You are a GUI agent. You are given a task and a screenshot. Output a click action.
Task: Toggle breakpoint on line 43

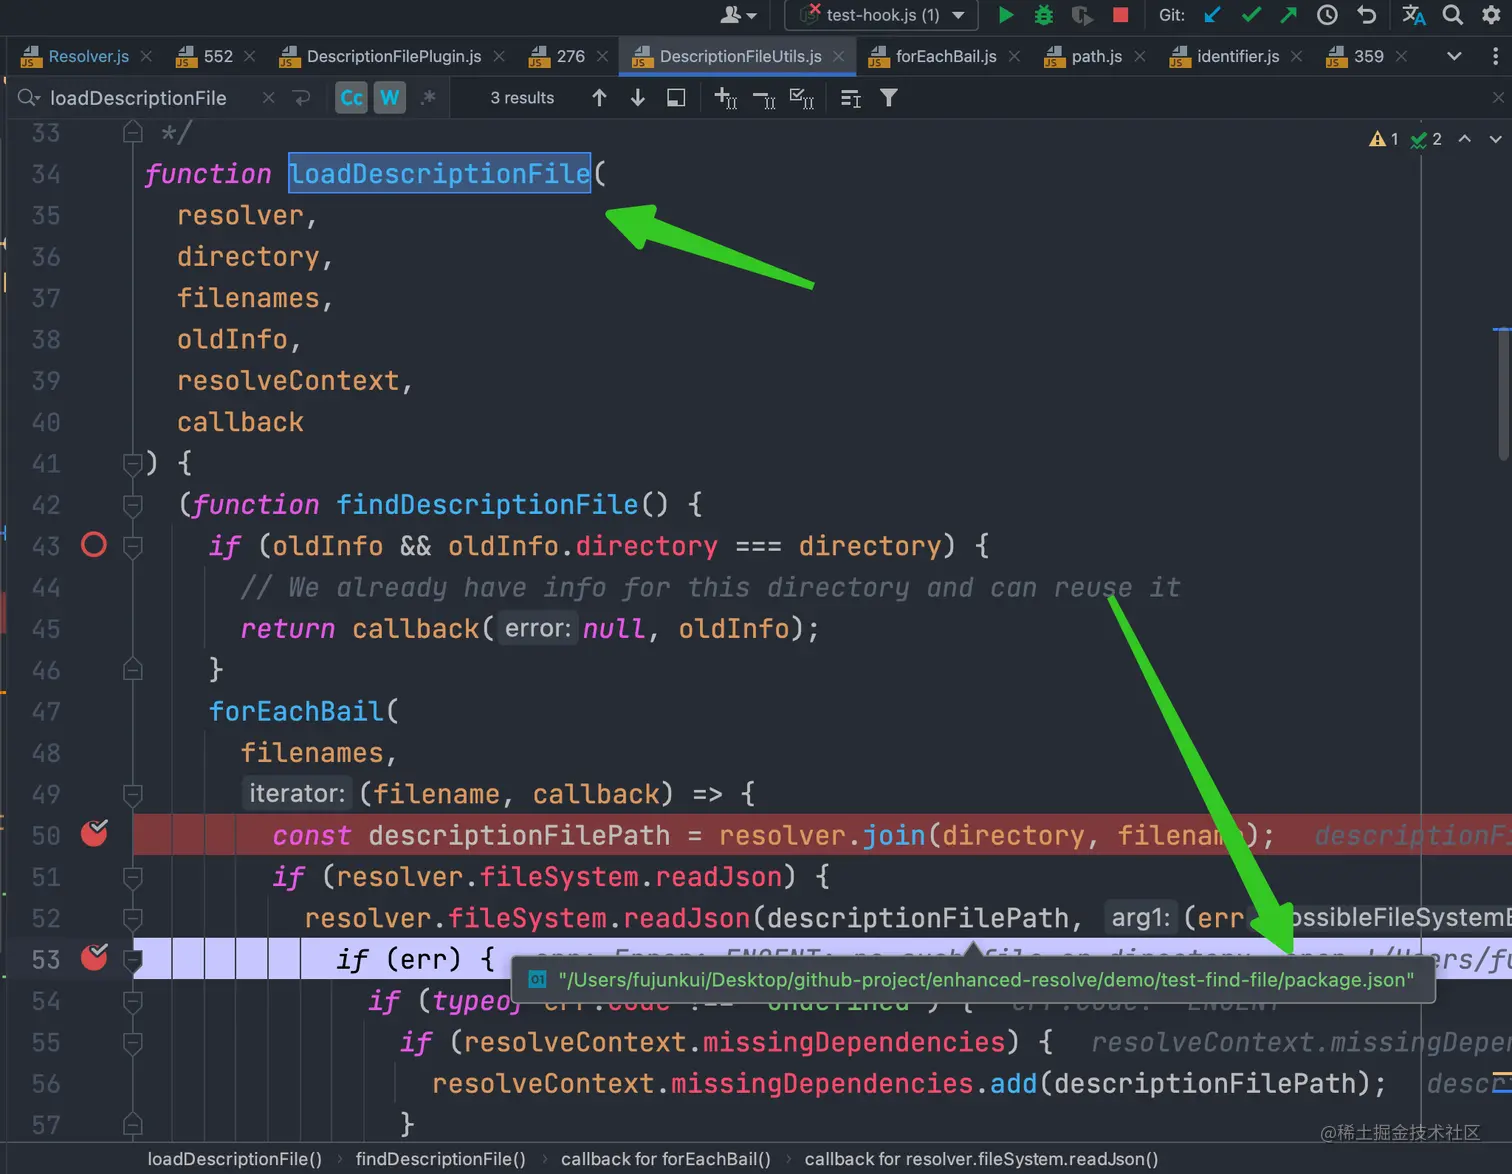94,546
